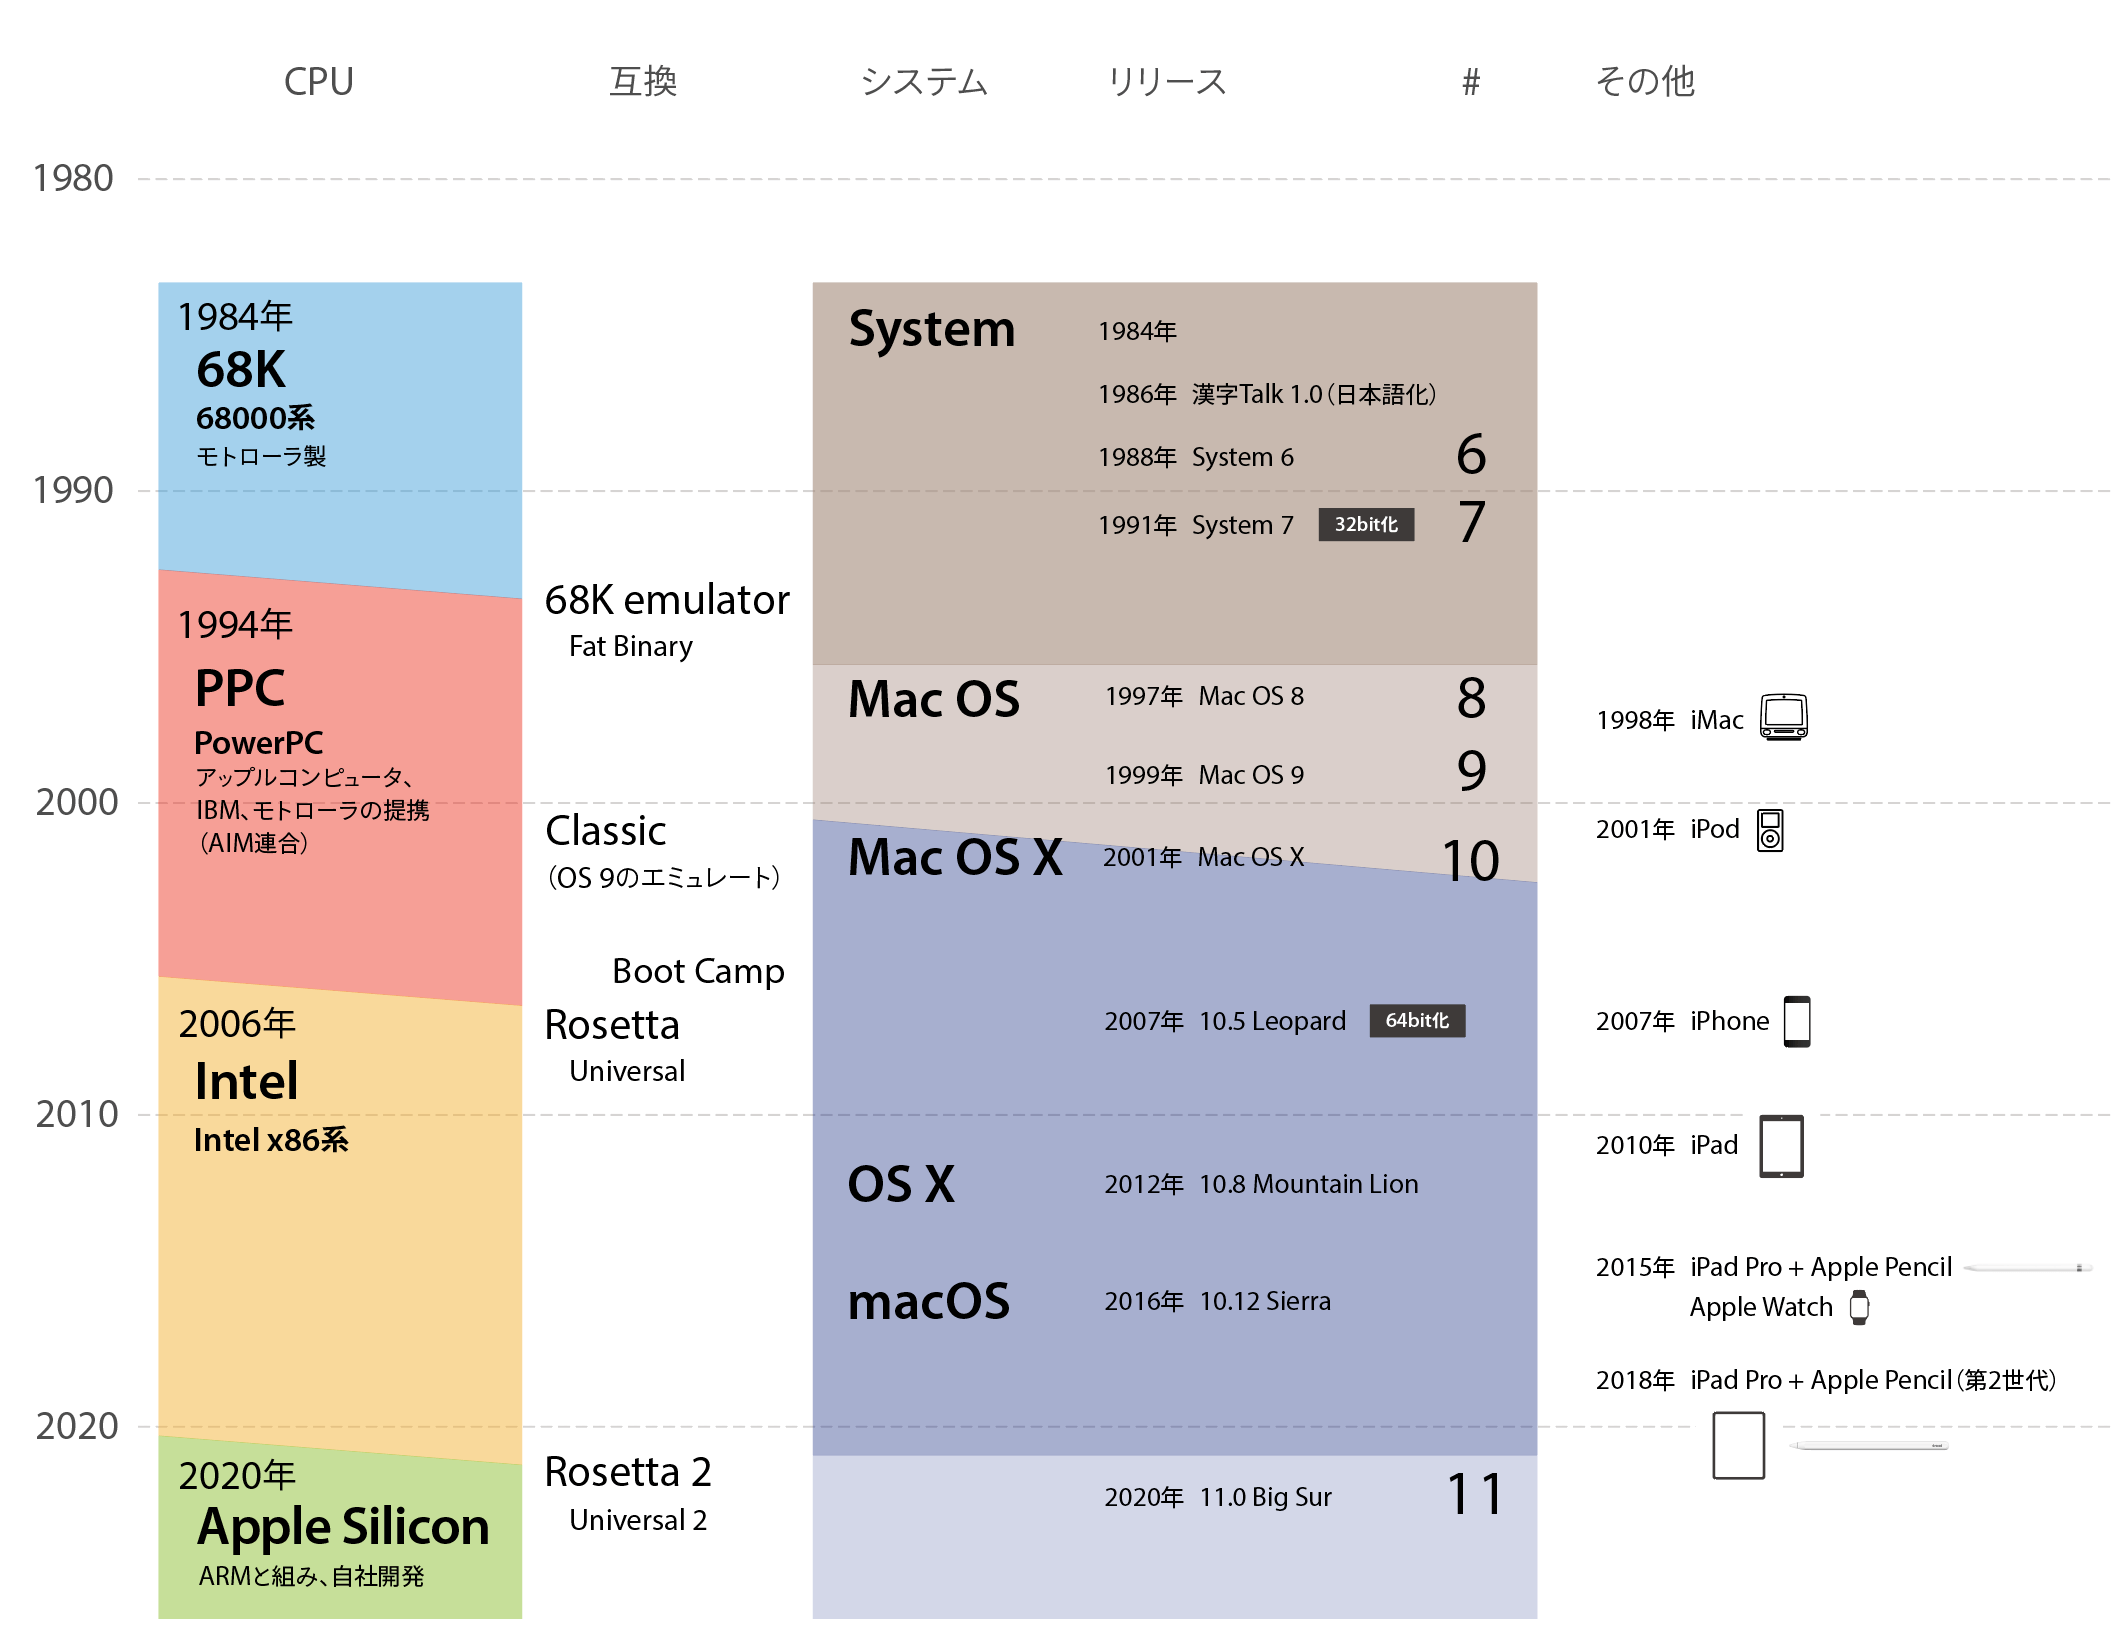Click the 2020 year label

coord(76,1427)
